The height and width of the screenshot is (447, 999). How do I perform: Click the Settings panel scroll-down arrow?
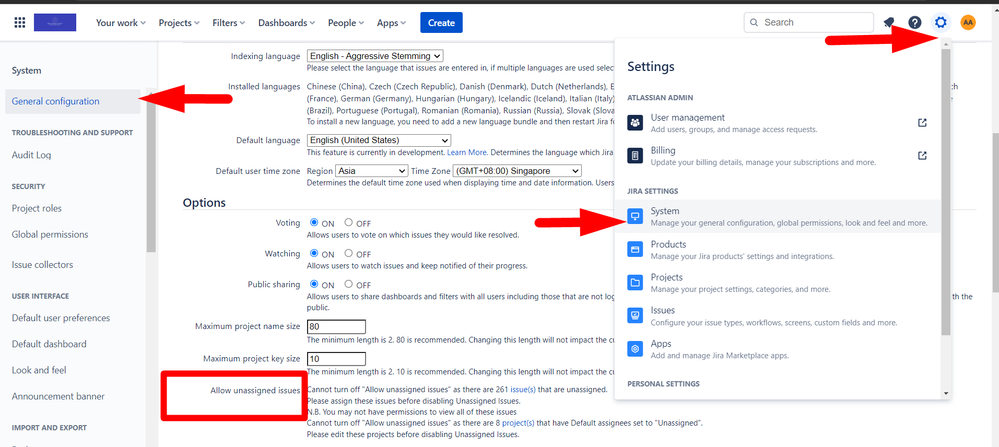(x=945, y=394)
